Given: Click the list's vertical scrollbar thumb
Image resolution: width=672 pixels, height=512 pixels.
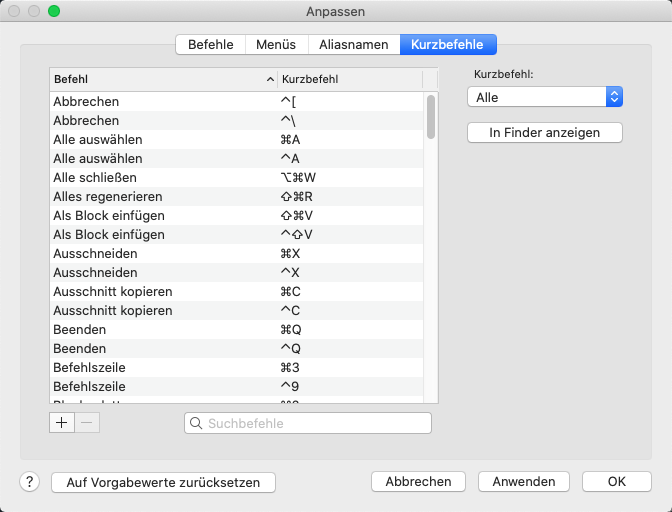Looking at the screenshot, I should coord(431,116).
